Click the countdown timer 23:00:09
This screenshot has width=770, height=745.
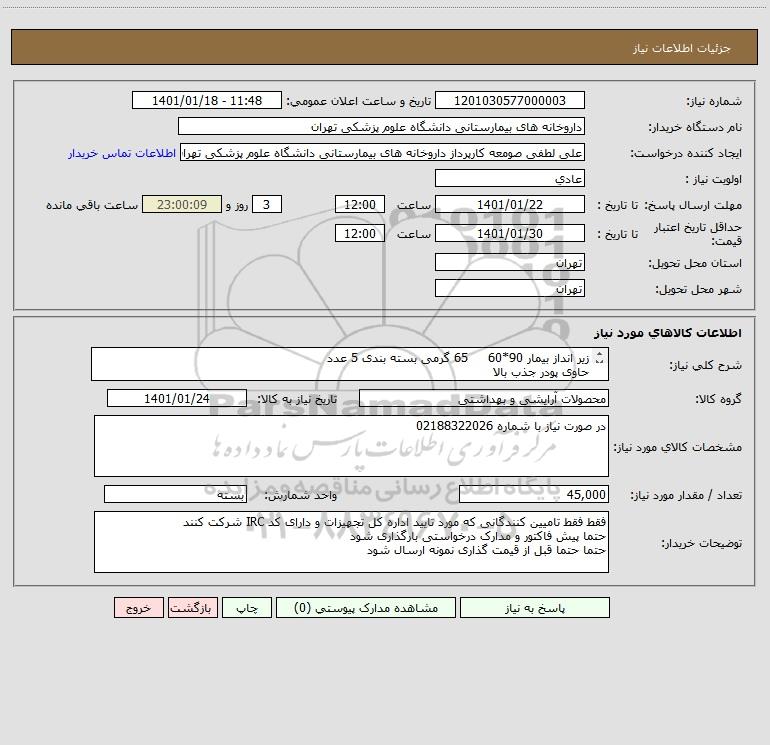pos(182,204)
